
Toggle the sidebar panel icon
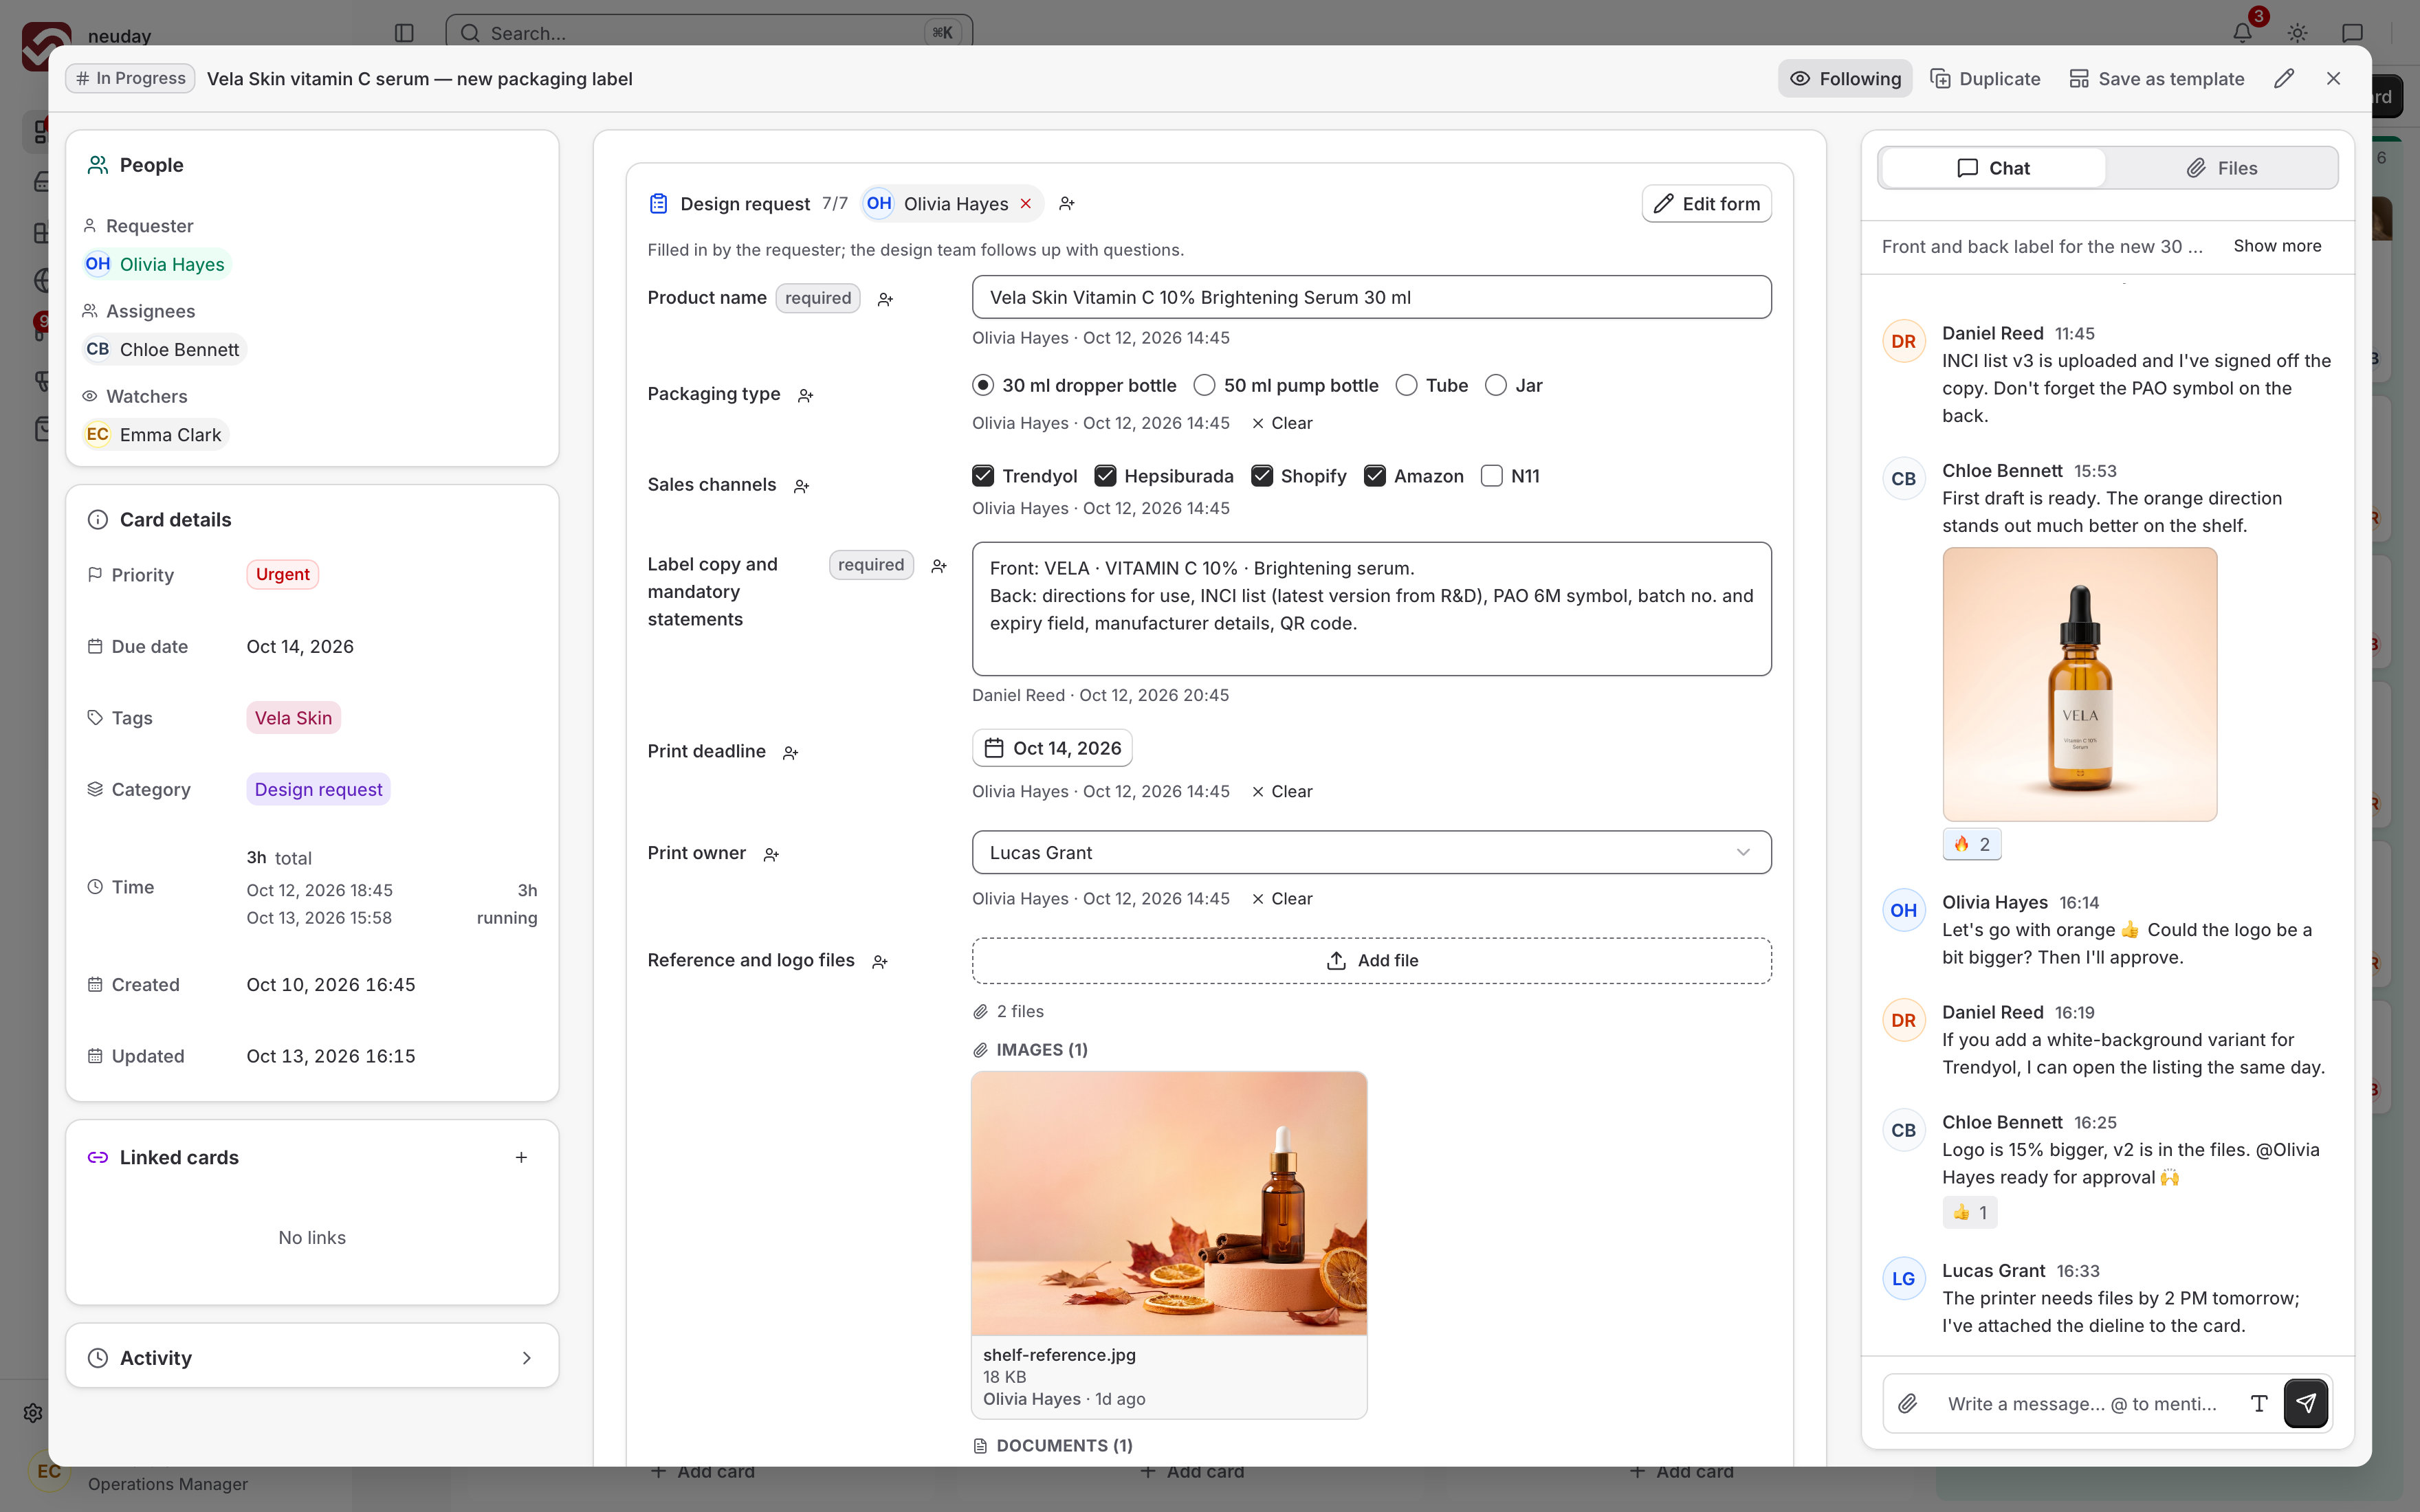pos(404,33)
